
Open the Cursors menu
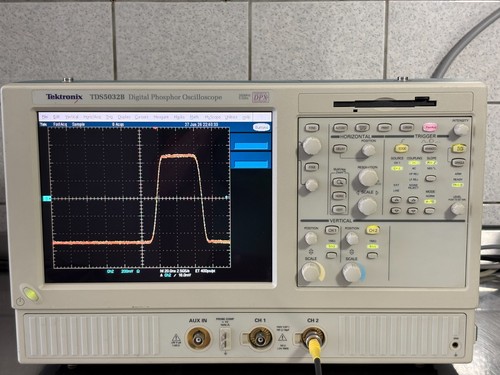tap(142, 117)
